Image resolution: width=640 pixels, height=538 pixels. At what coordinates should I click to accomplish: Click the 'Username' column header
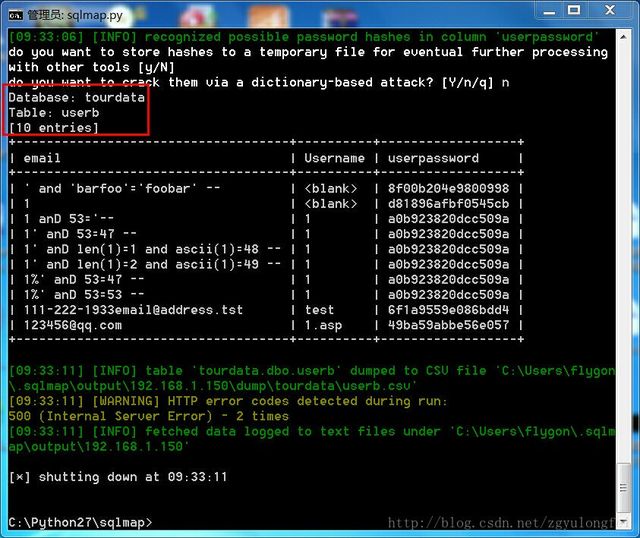[334, 158]
